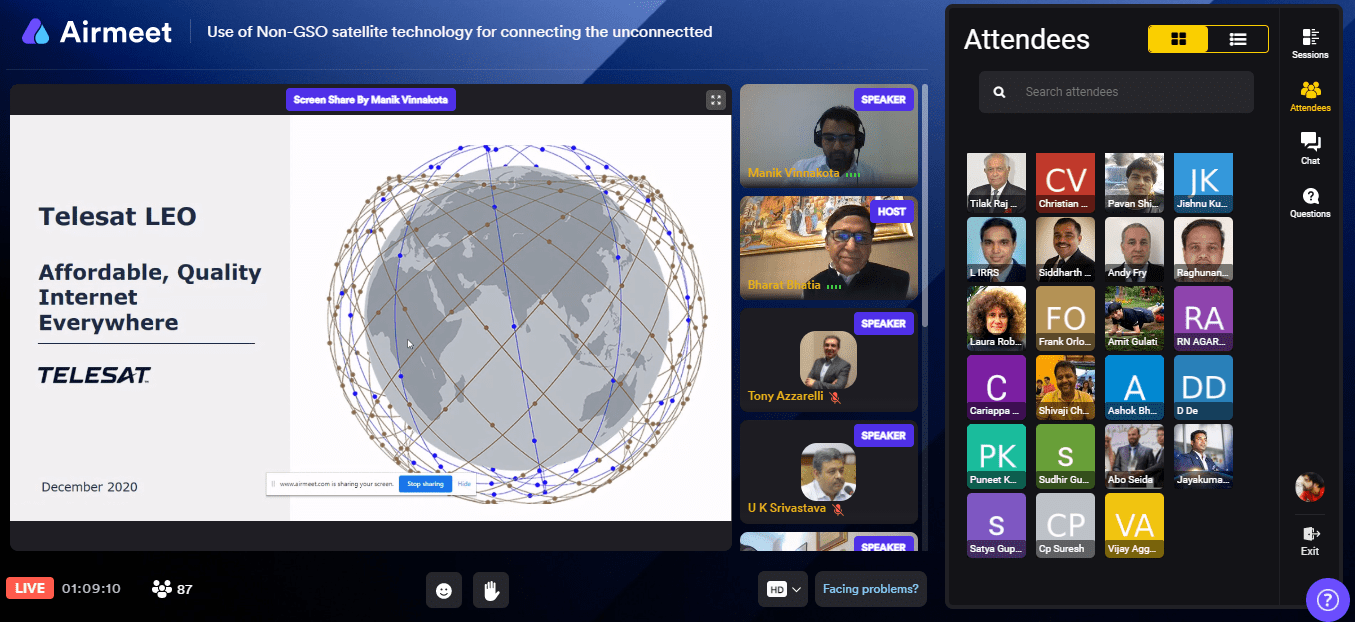Open attendee Cp Suresh CP card

(1065, 525)
